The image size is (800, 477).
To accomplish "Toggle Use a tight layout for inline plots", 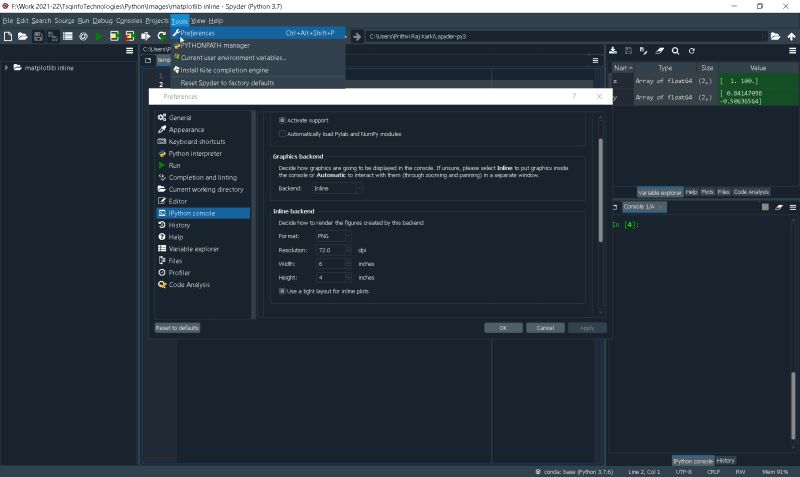I will tap(282, 291).
